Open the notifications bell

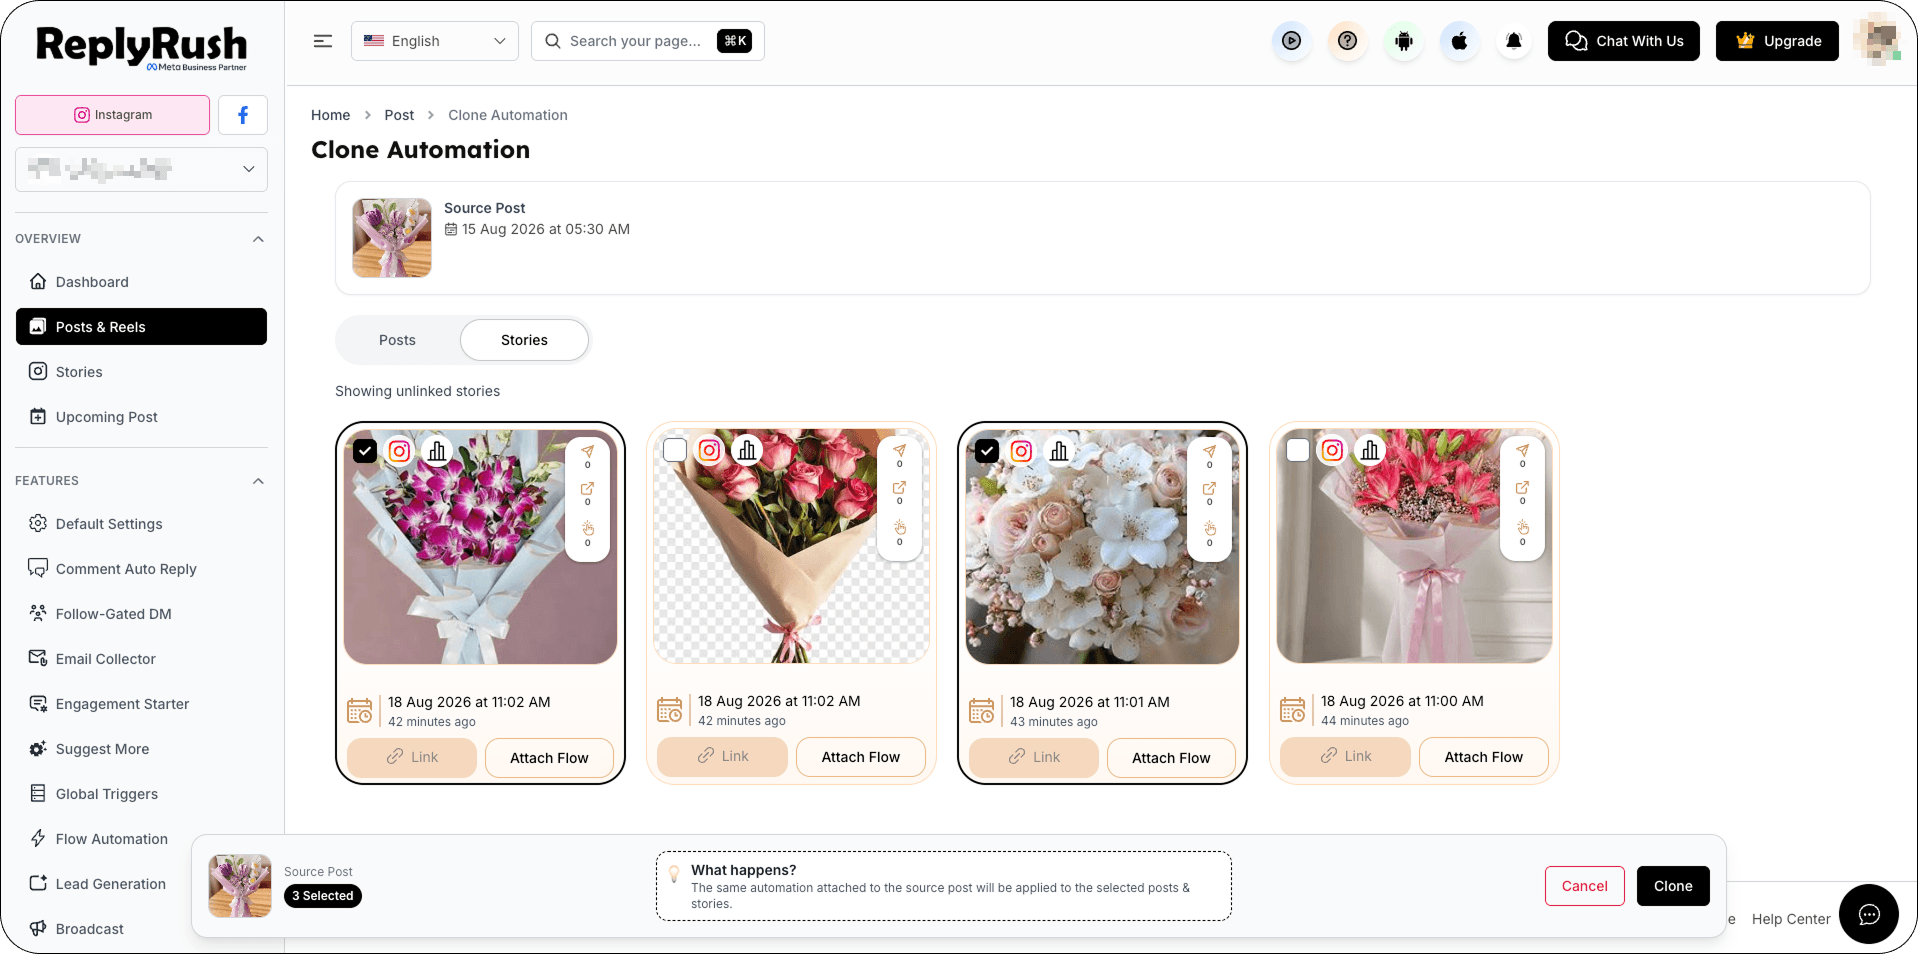(x=1514, y=41)
